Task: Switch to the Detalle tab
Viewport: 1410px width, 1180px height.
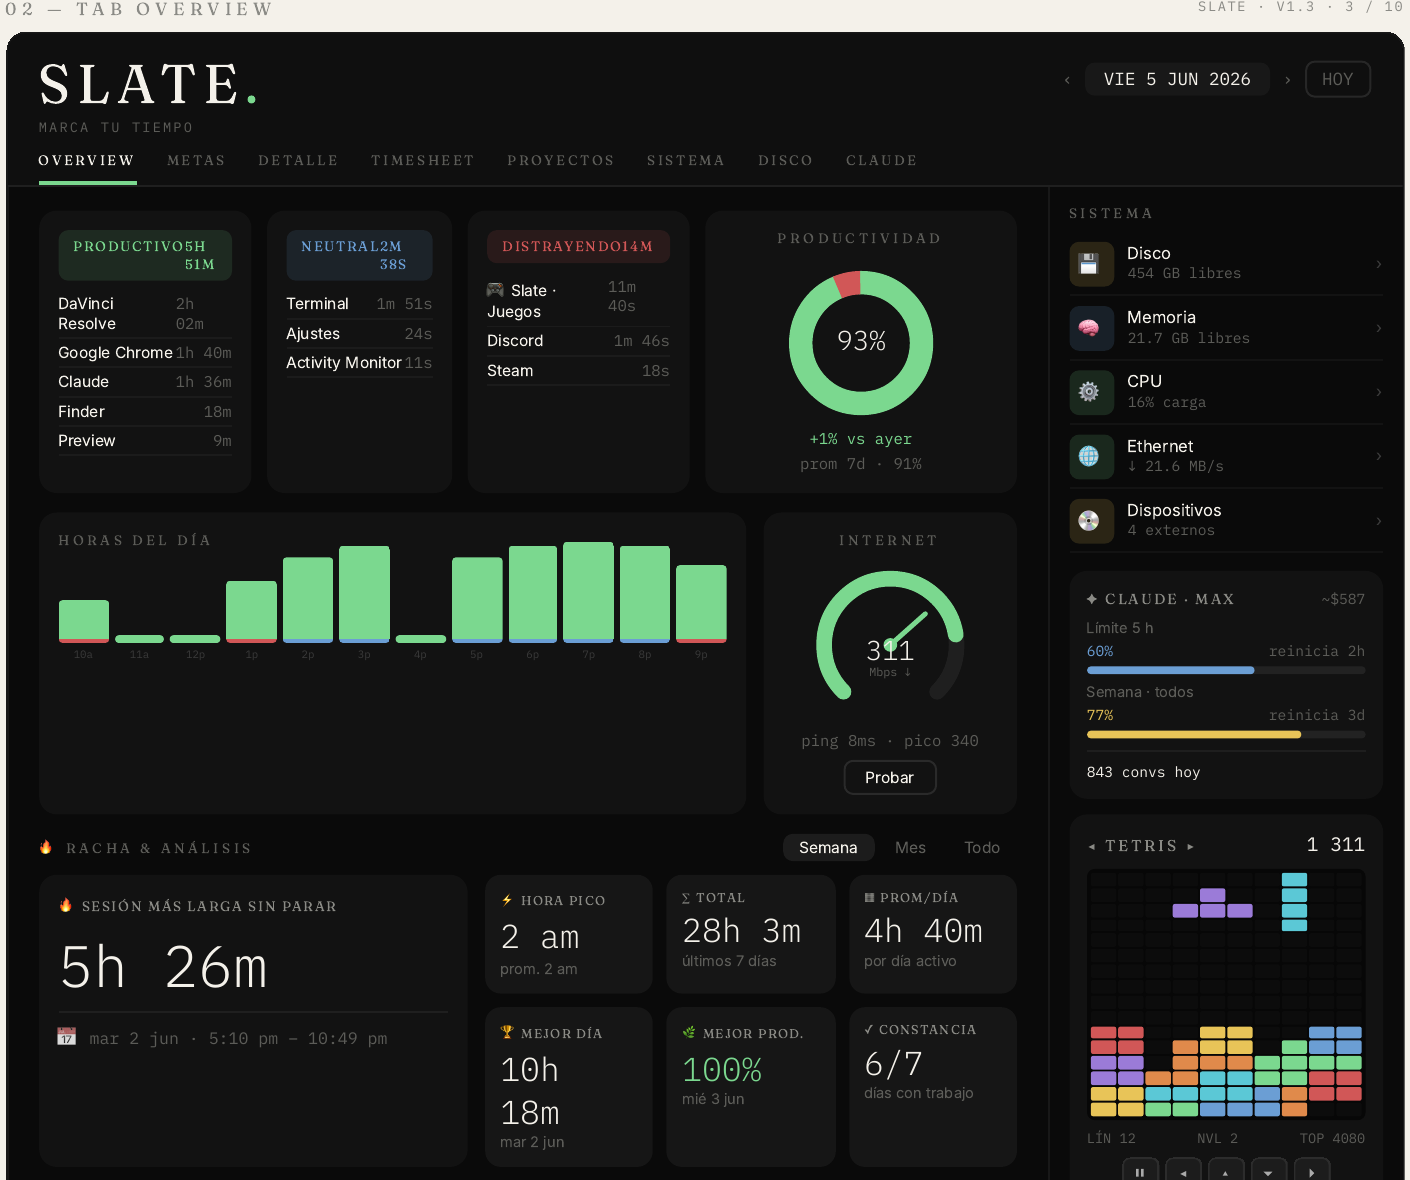Action: (x=298, y=161)
